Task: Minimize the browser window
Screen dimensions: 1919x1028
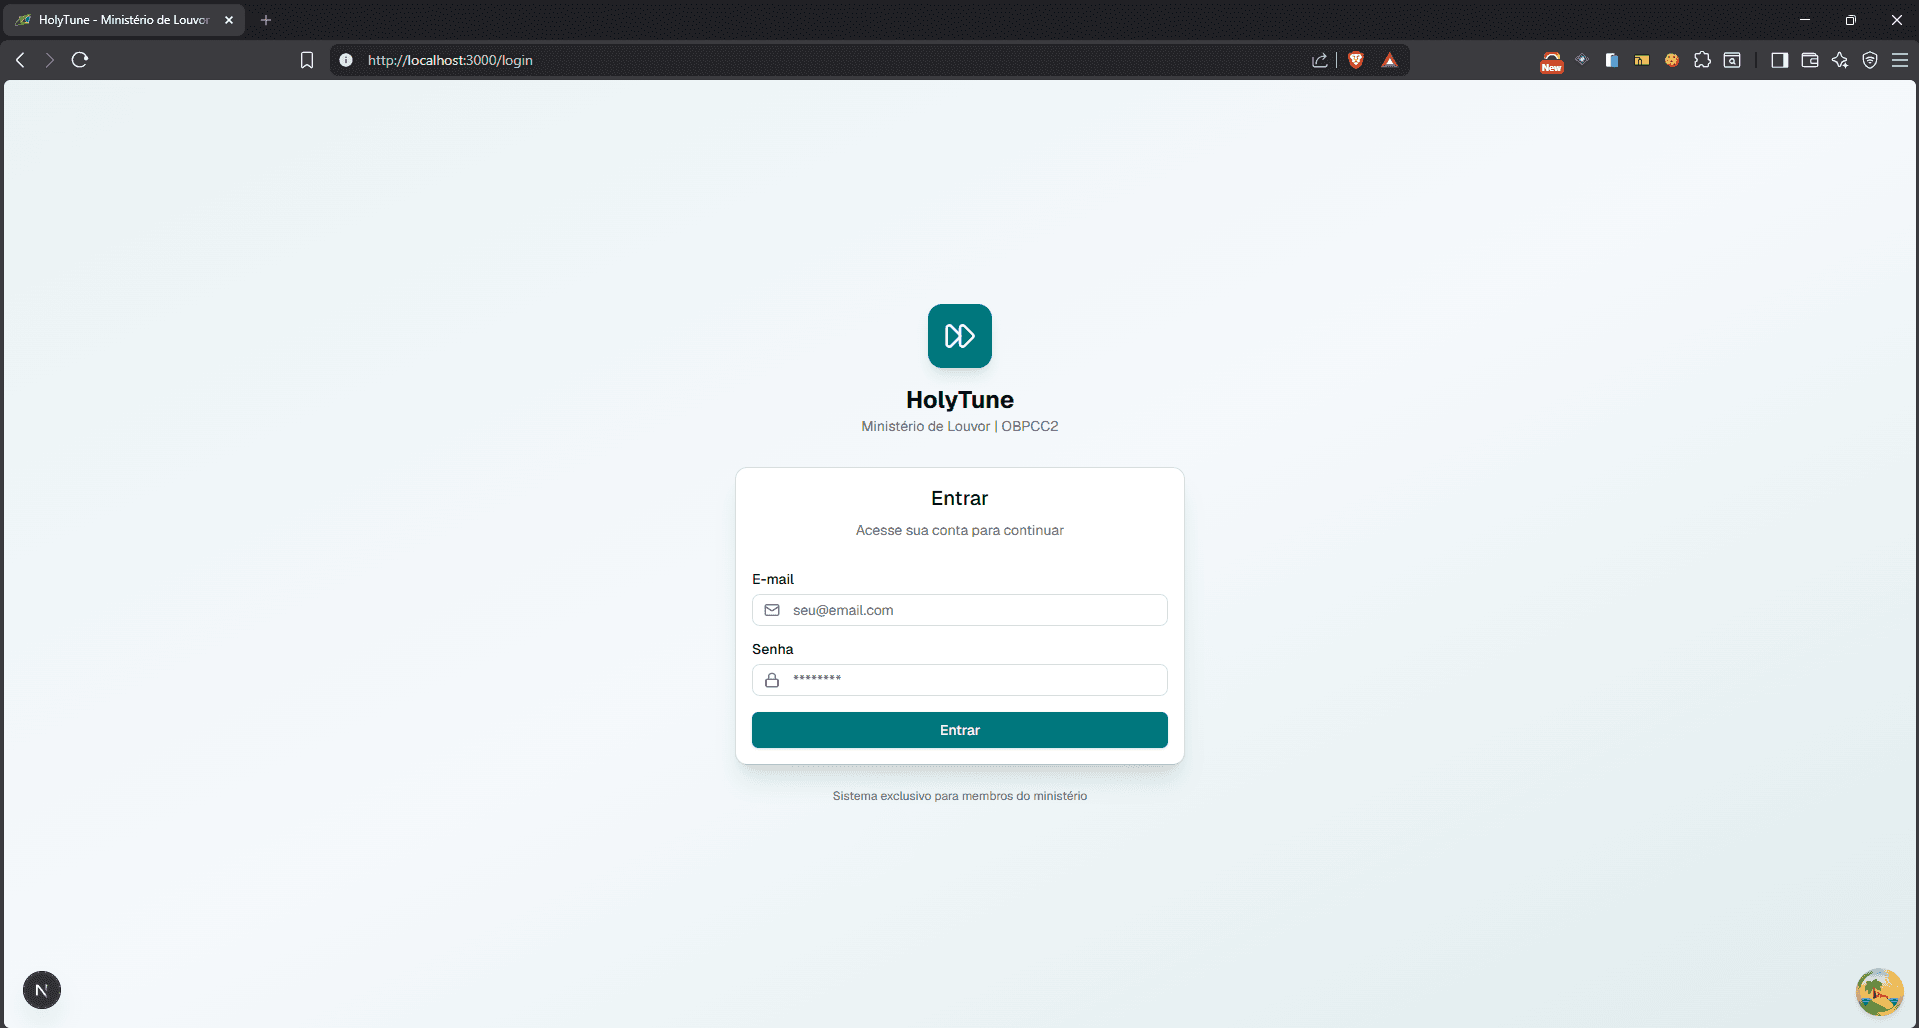Action: tap(1805, 20)
